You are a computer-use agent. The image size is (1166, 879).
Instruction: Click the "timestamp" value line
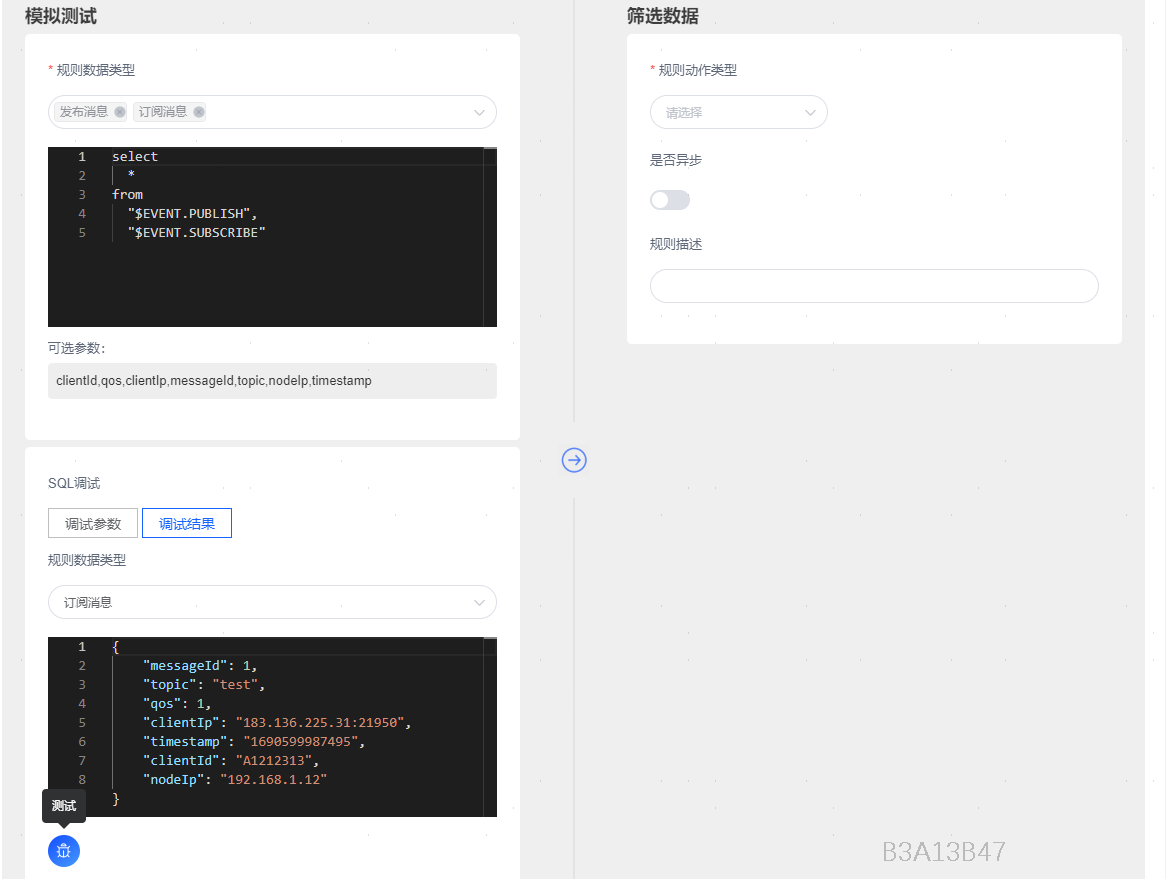pos(254,741)
